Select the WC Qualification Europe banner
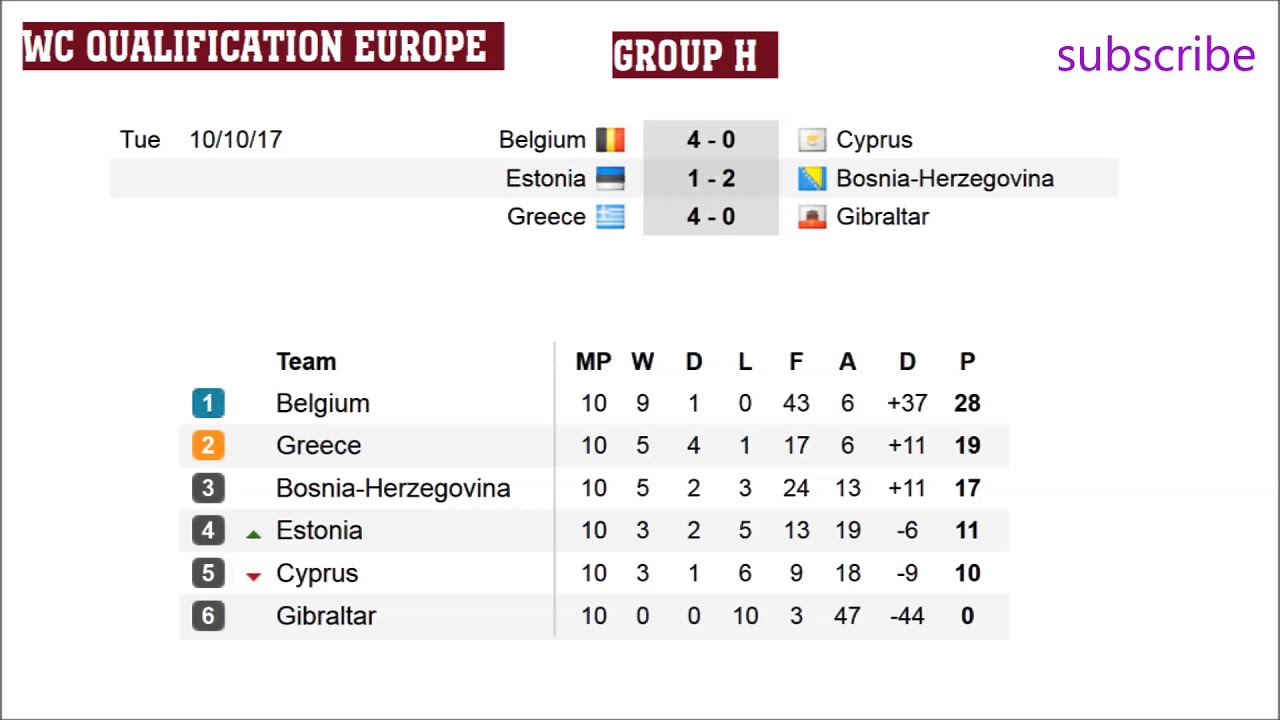Image resolution: width=1280 pixels, height=720 pixels. [263, 46]
